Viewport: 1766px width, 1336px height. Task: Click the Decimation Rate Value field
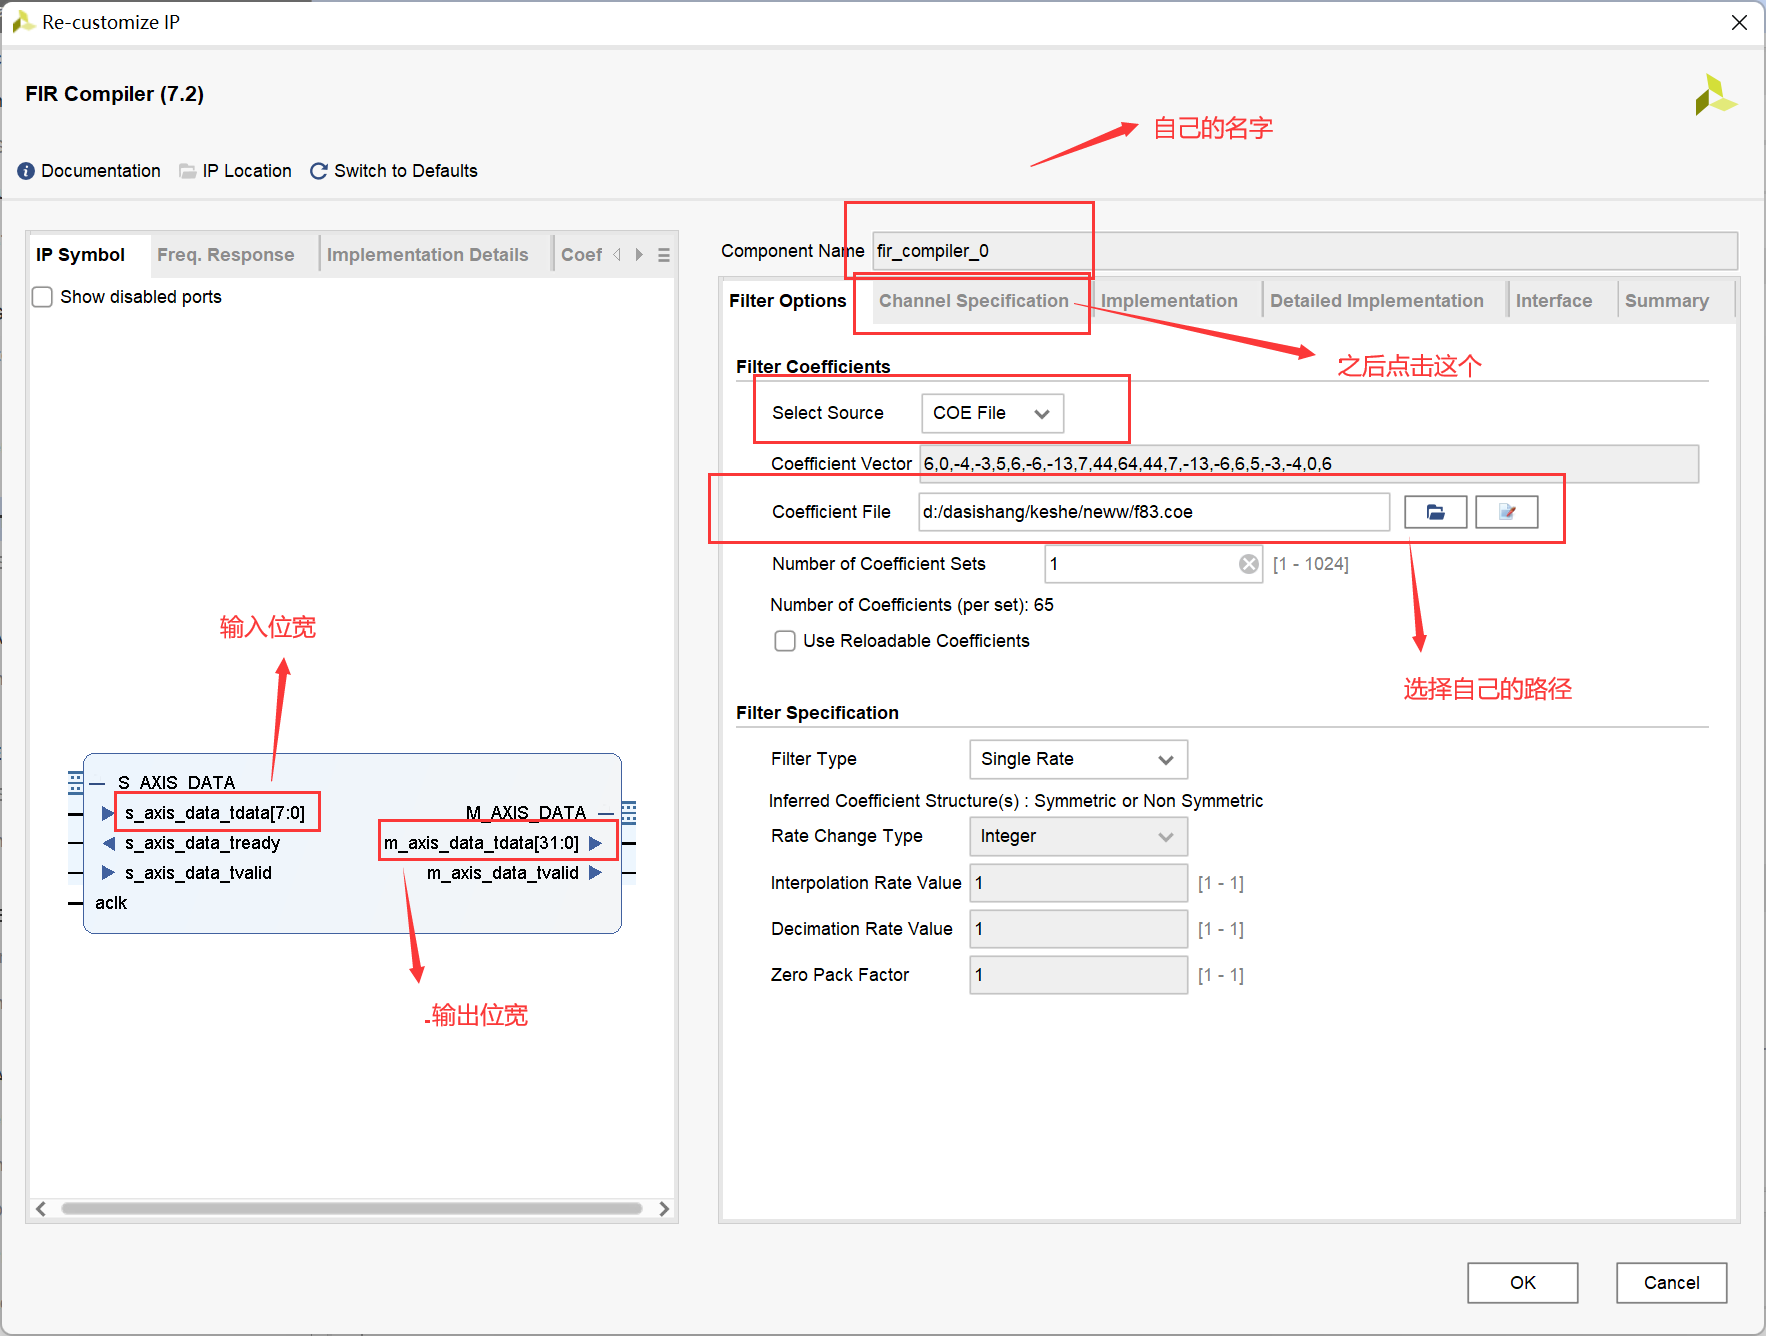[x=1078, y=929]
